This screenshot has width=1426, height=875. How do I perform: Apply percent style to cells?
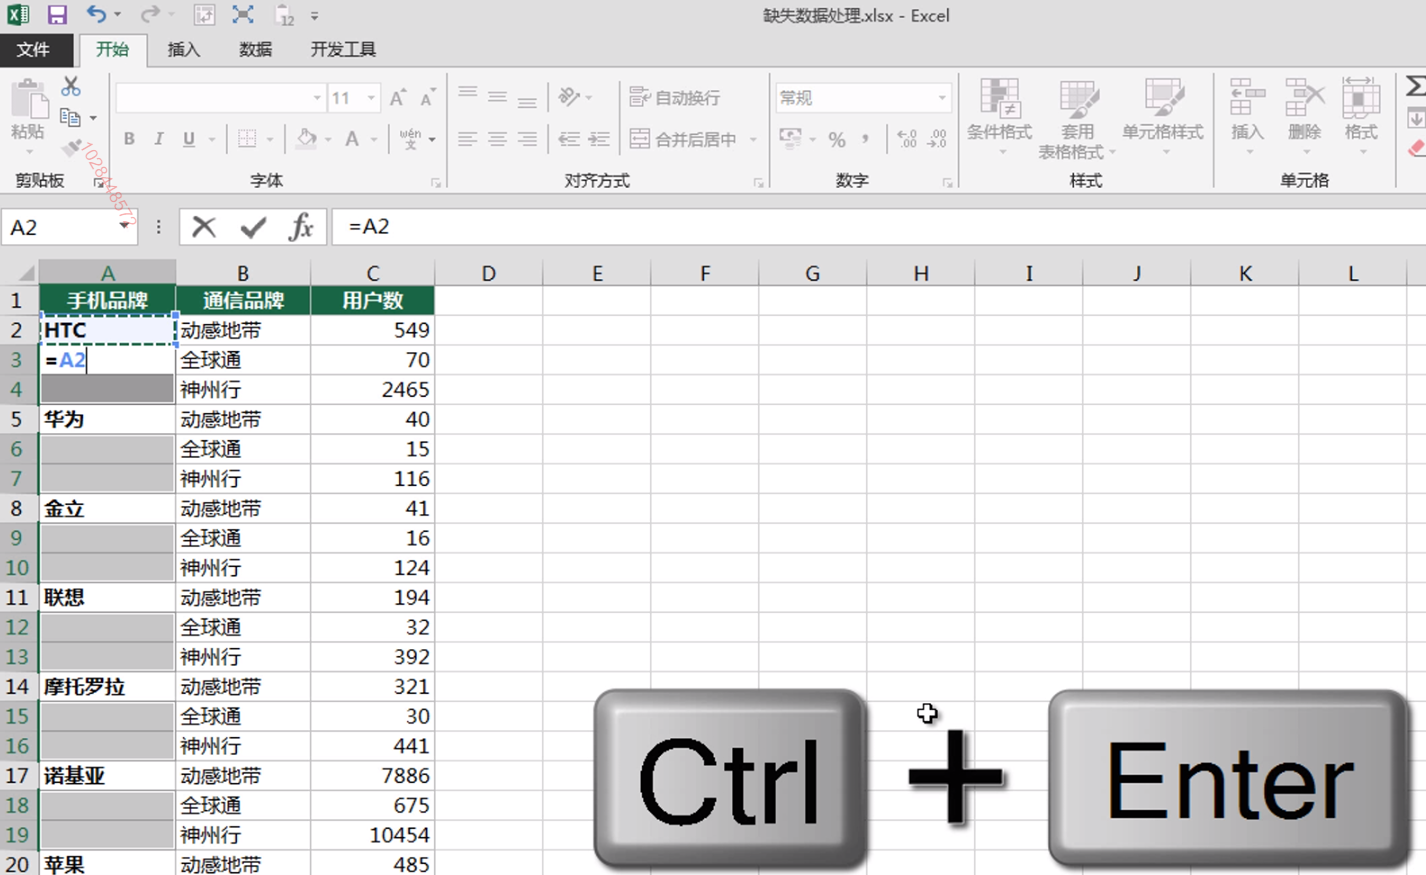click(x=837, y=139)
